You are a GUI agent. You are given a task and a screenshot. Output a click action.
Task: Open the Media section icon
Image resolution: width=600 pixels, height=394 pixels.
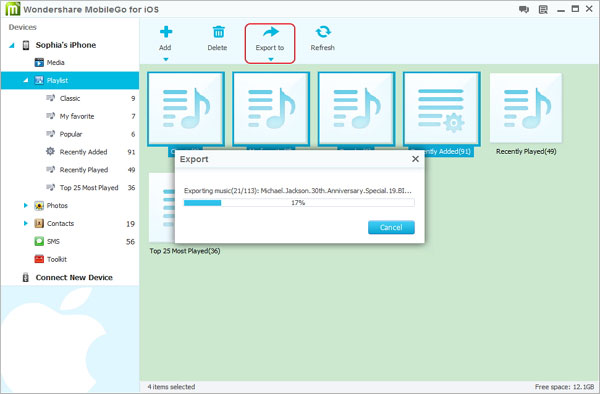pos(39,62)
